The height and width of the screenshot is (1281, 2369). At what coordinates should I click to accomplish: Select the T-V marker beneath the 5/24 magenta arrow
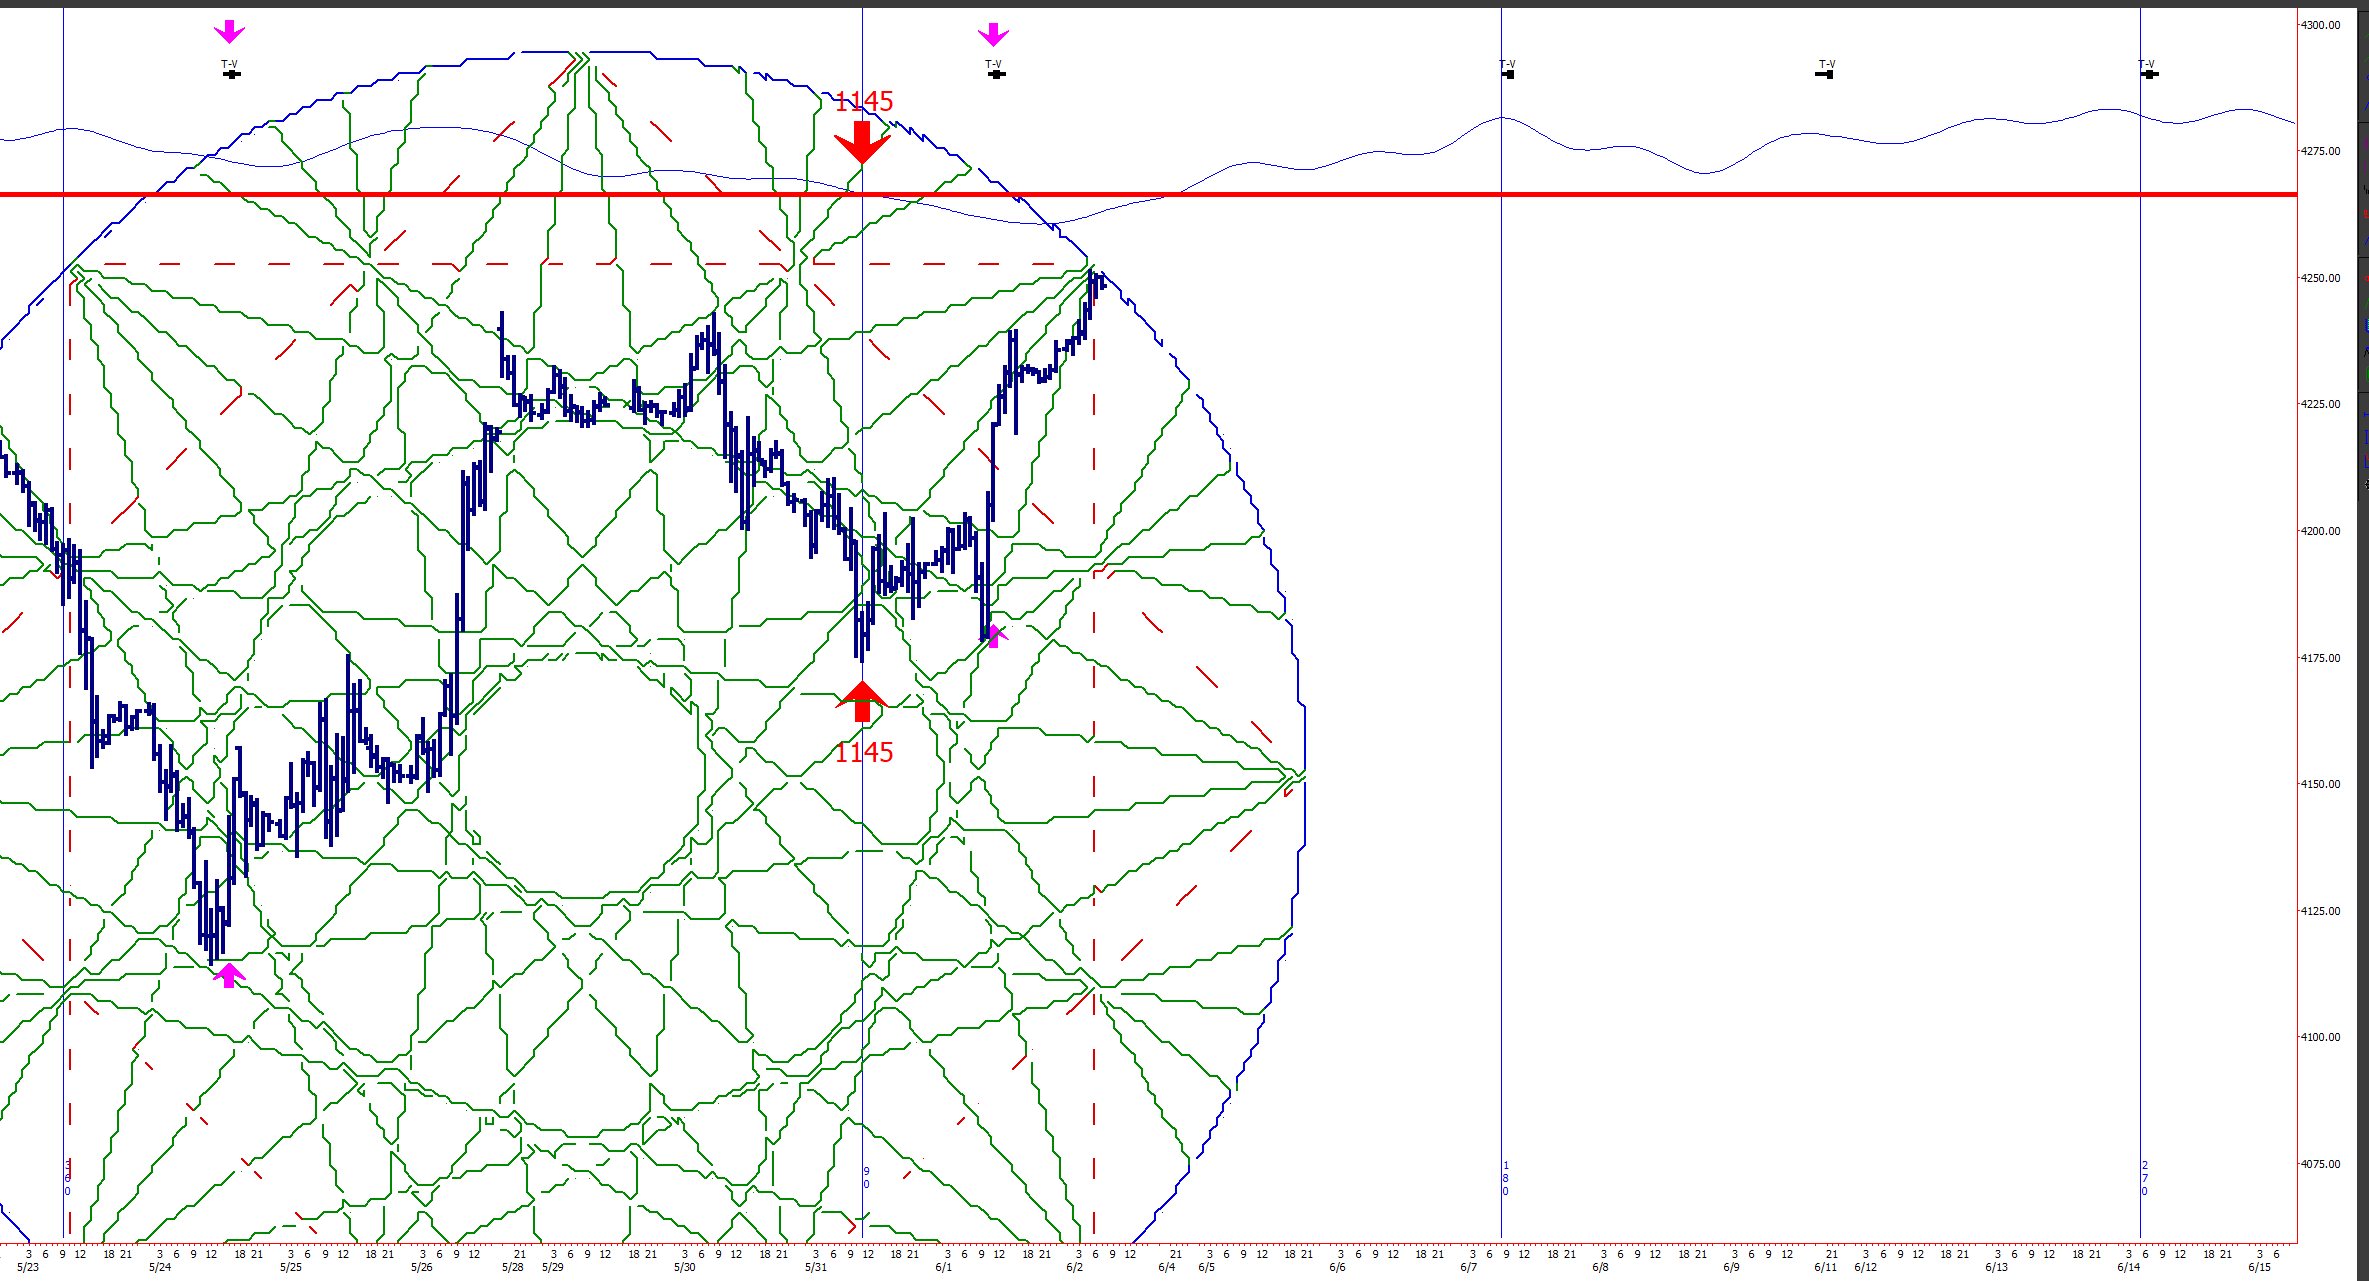tap(230, 69)
